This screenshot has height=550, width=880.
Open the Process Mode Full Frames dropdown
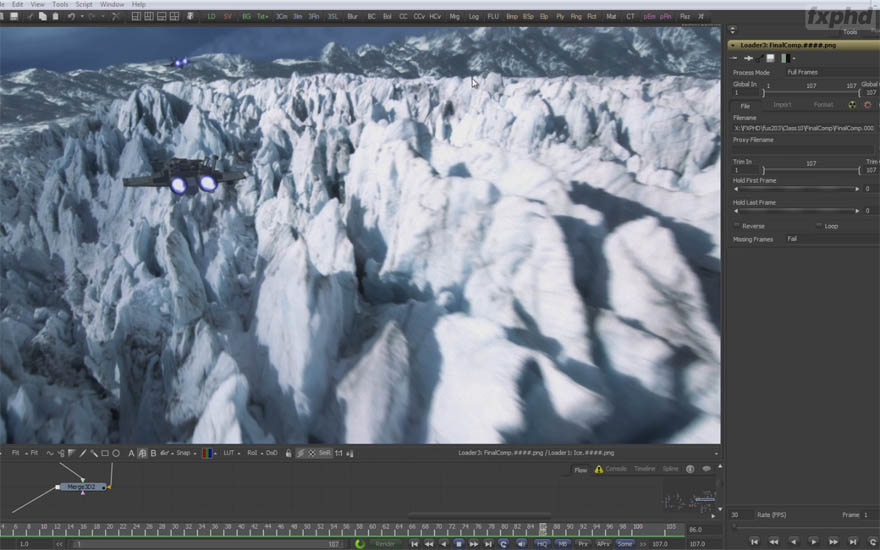tap(831, 72)
